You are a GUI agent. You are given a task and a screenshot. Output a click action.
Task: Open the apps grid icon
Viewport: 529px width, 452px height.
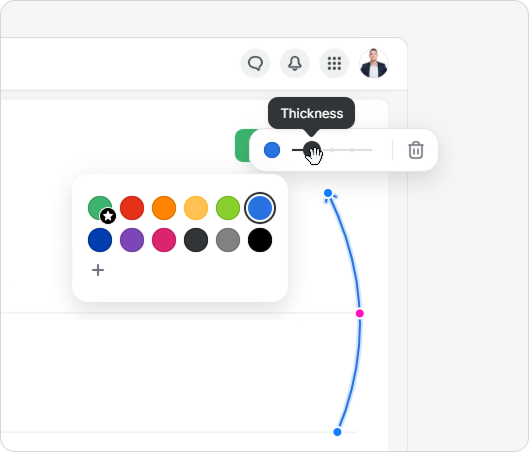tap(334, 63)
